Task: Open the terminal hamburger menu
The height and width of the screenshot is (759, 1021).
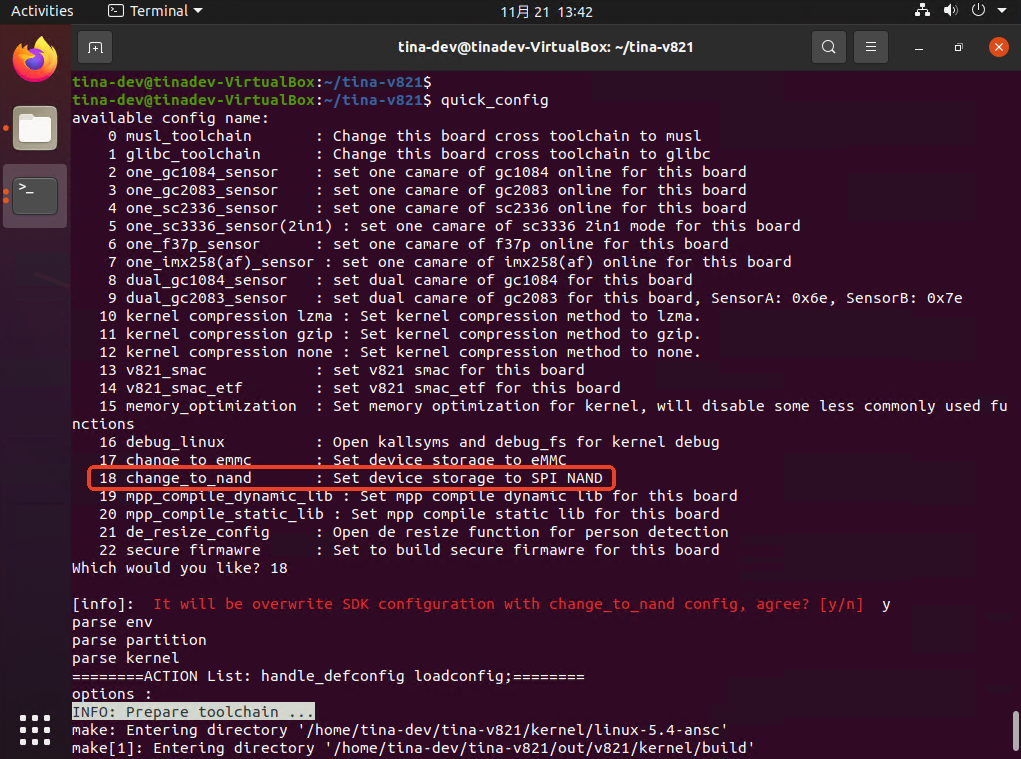Action: tap(871, 47)
